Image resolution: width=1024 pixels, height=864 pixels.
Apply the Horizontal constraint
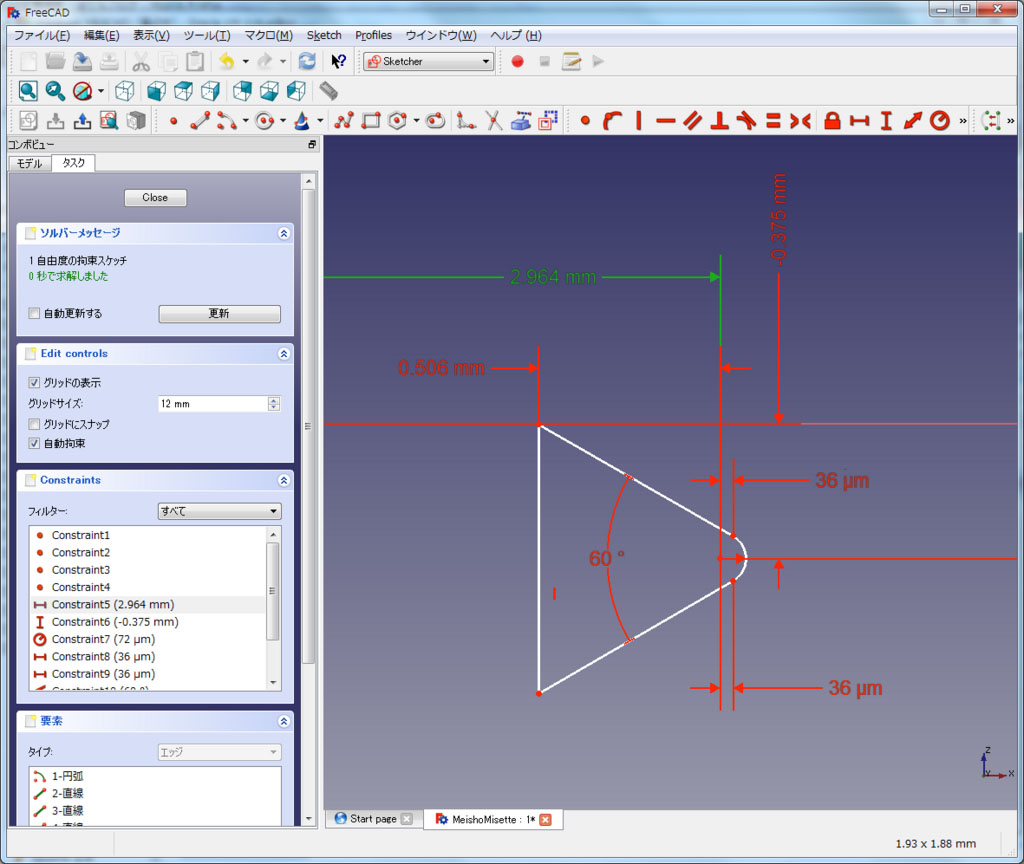click(x=665, y=121)
